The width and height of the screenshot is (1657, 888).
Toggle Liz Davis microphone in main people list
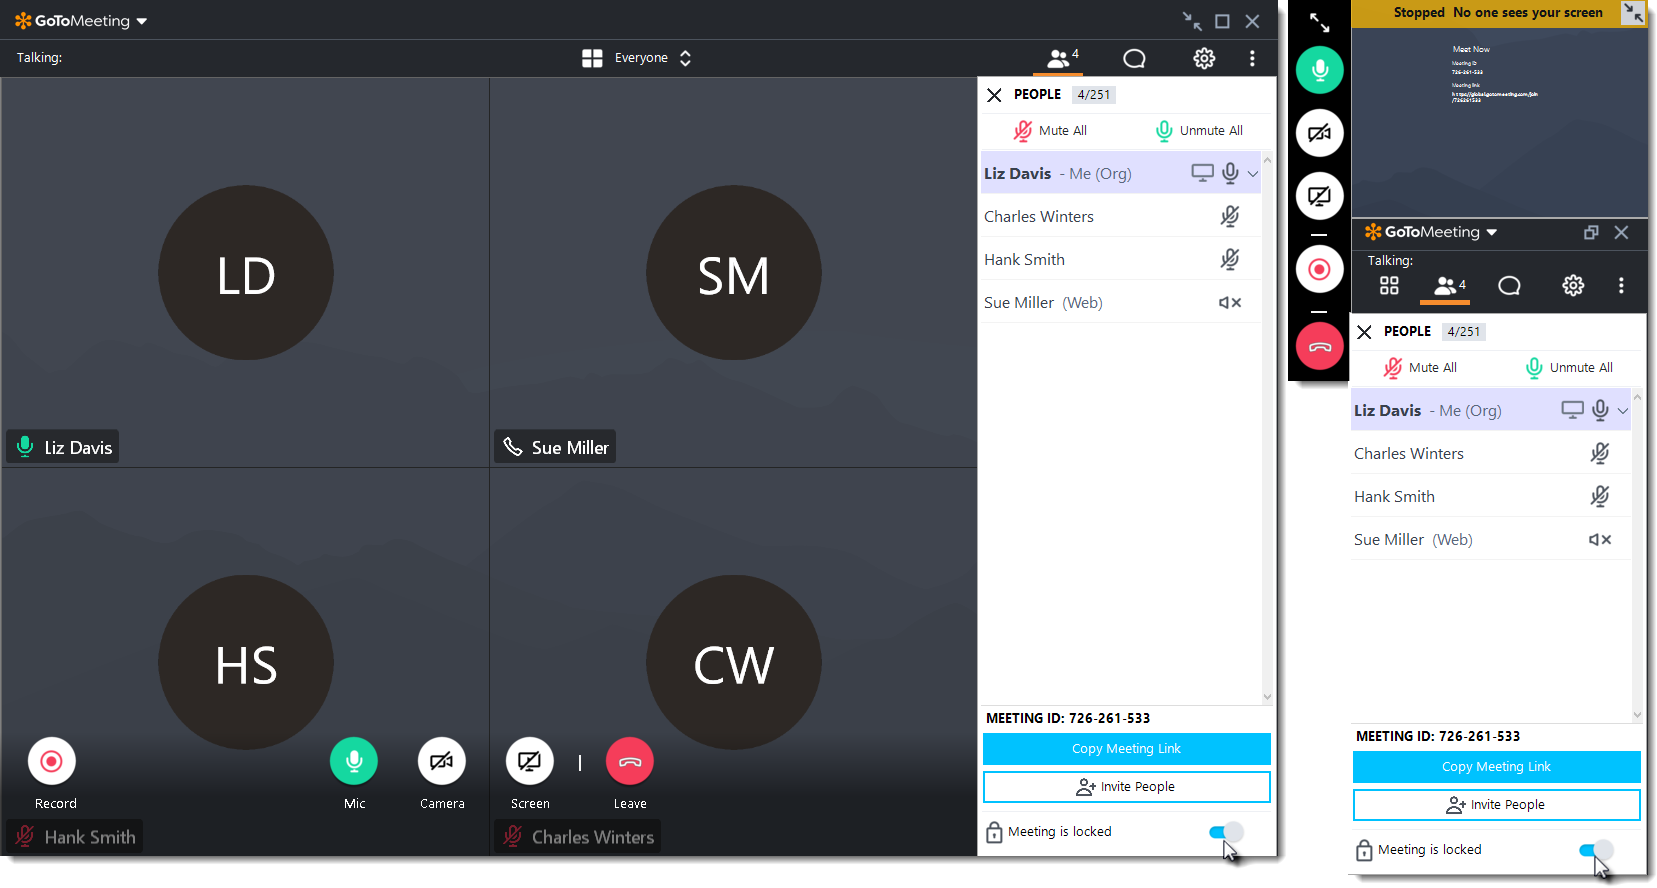1230,173
